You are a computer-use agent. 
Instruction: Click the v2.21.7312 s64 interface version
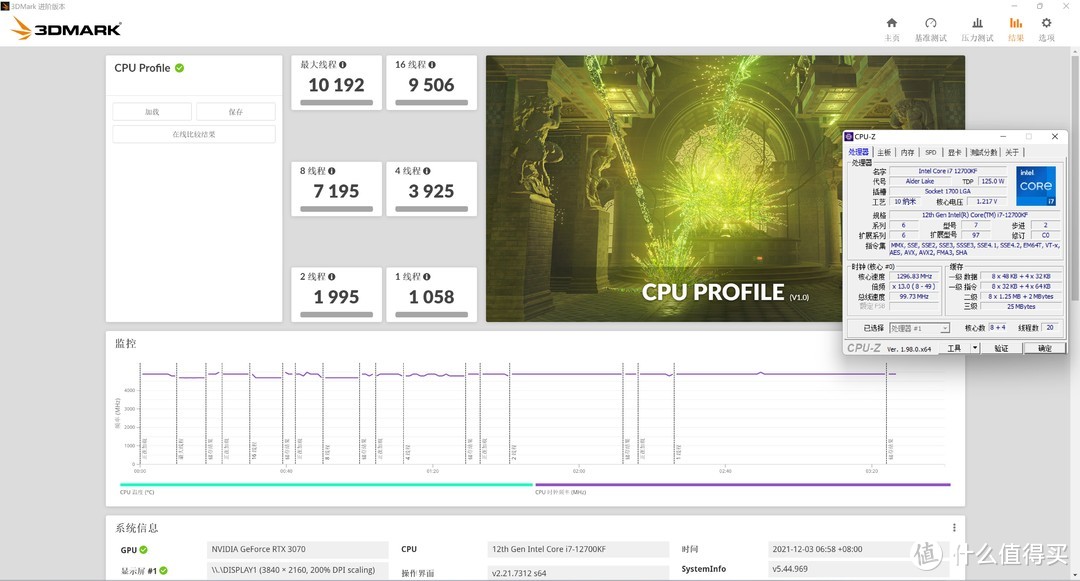tap(578, 573)
